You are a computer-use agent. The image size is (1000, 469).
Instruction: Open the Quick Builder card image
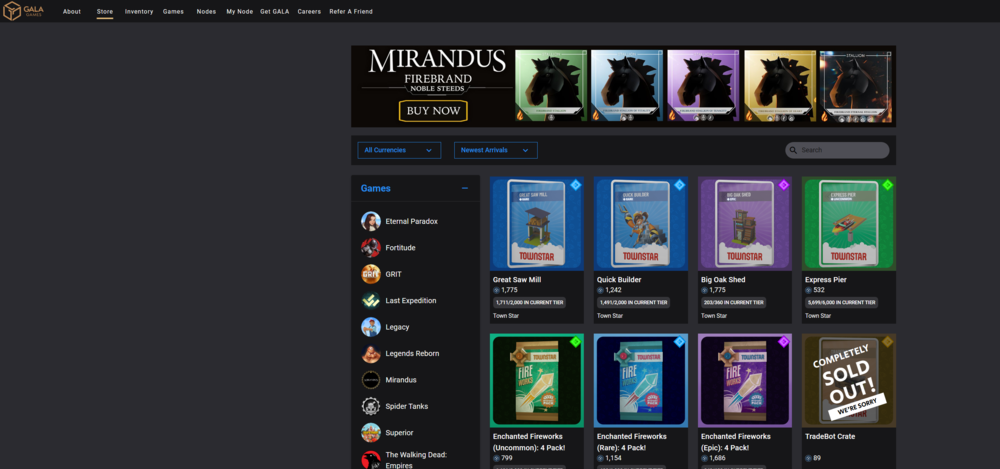click(641, 224)
